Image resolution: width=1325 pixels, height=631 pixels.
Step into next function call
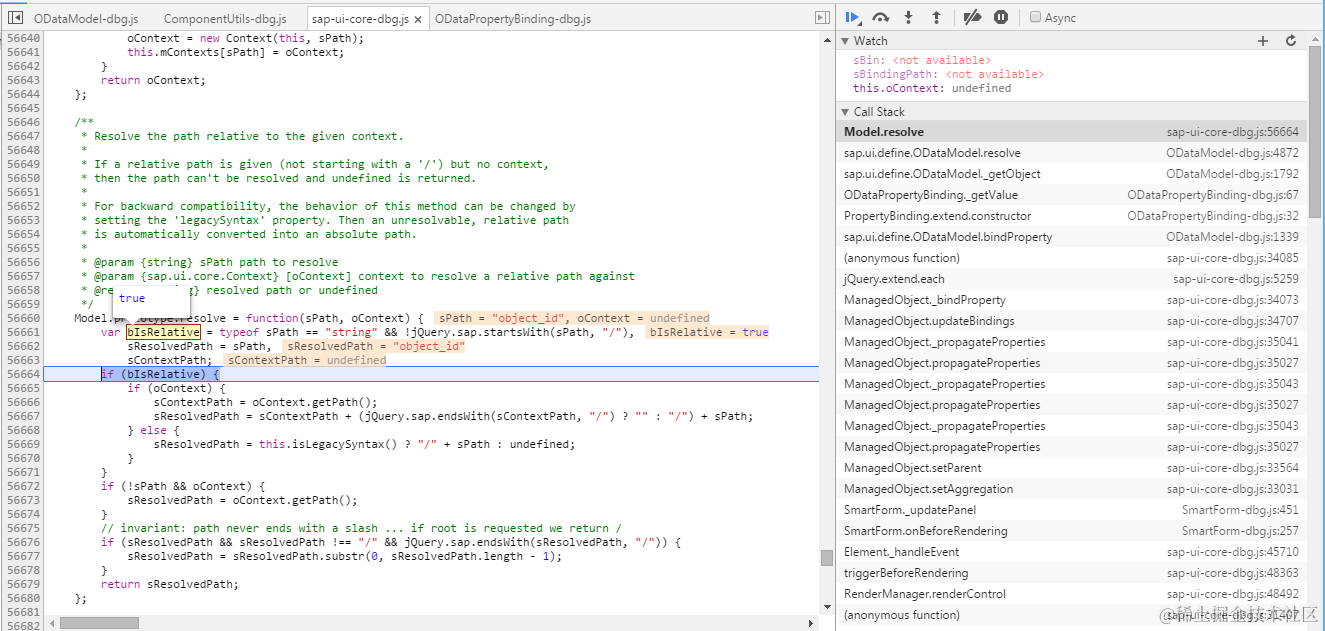(x=908, y=17)
